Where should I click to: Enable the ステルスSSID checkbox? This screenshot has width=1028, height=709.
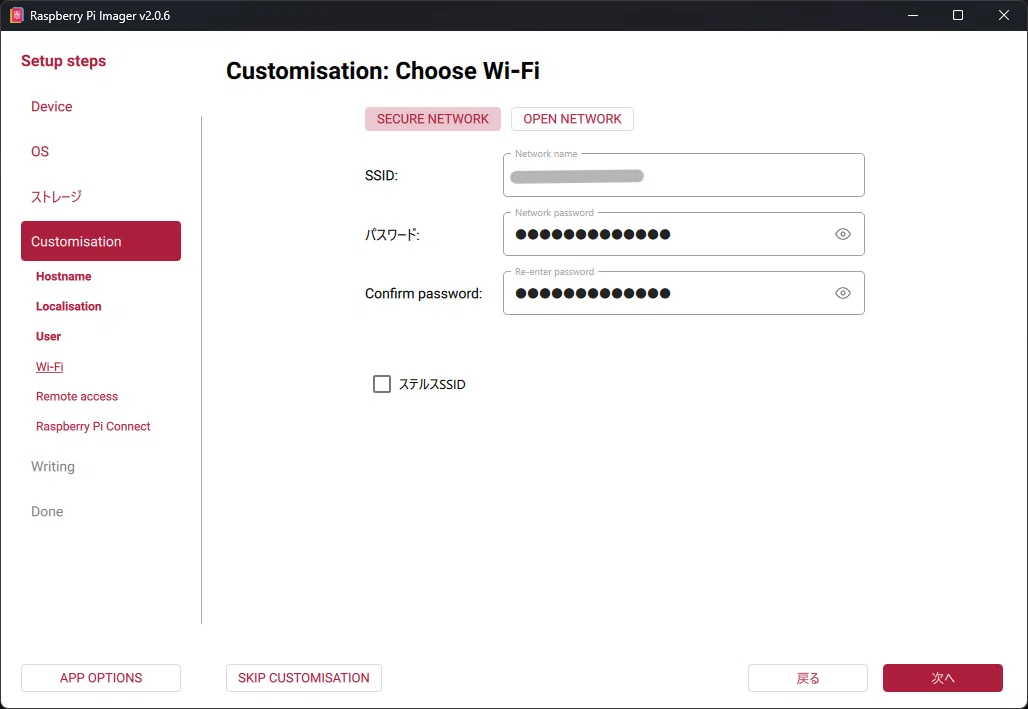382,384
